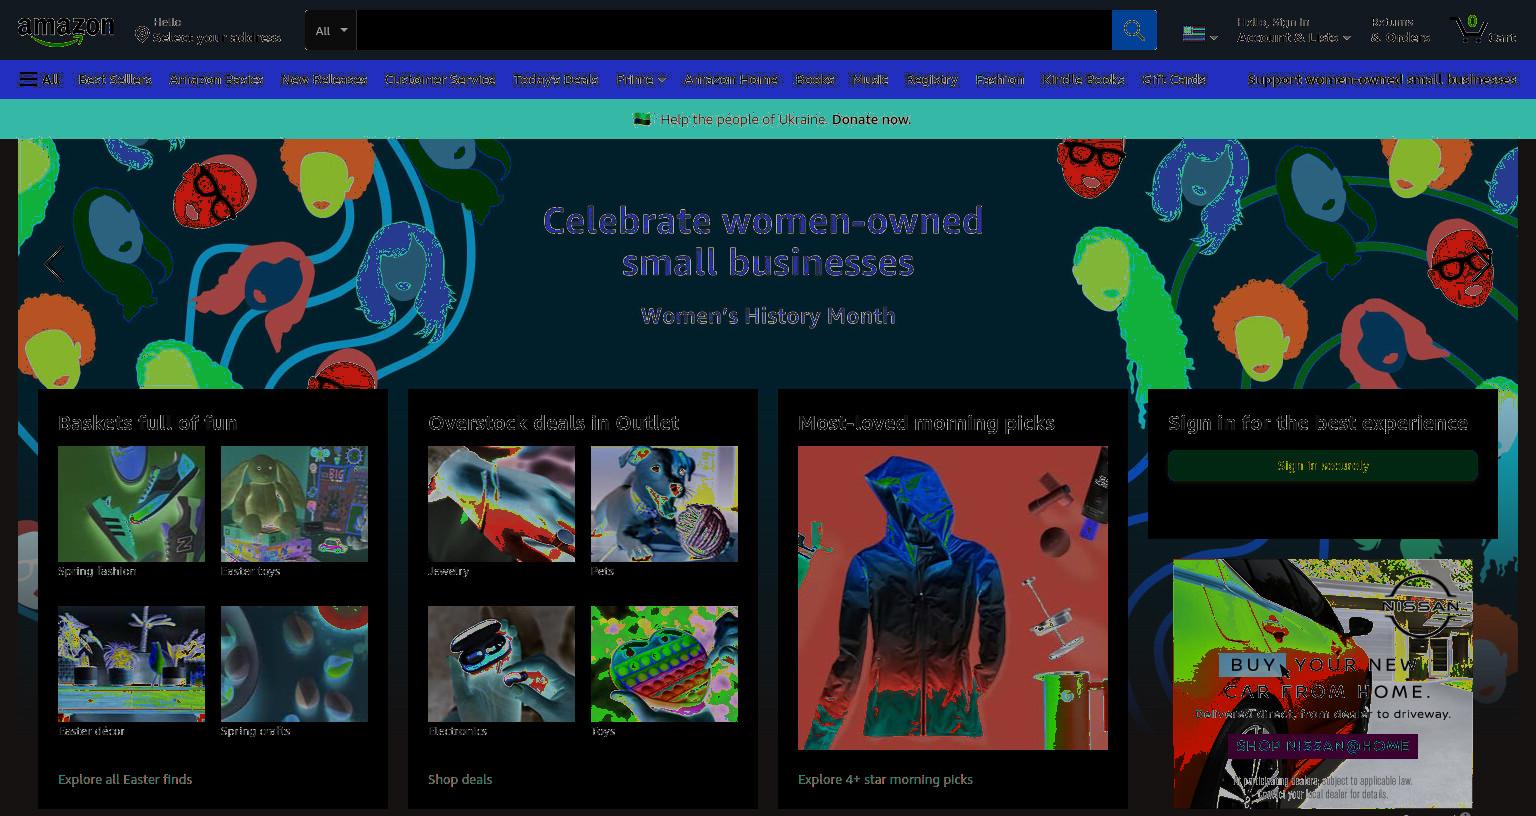
Task: Open the country flag language dropdown
Action: pos(1200,34)
